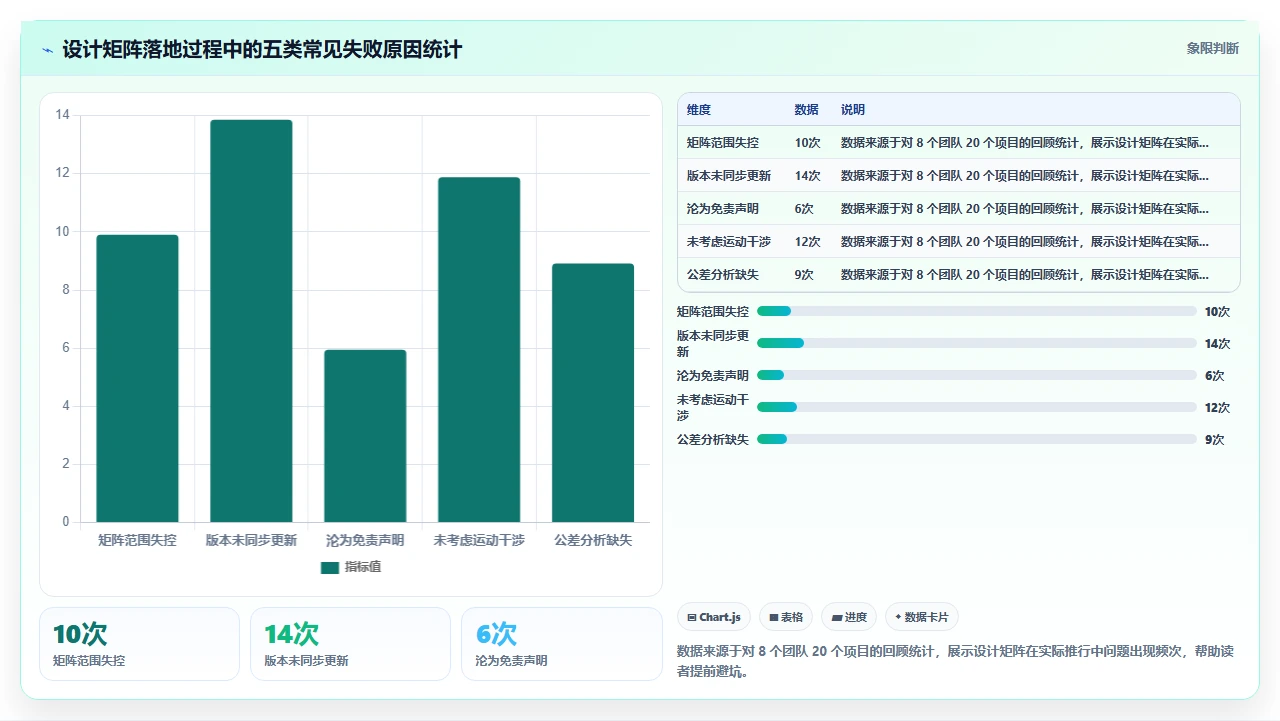Image resolution: width=1280 pixels, height=721 pixels.
Task: Click the 数据 table column header
Action: (806, 110)
